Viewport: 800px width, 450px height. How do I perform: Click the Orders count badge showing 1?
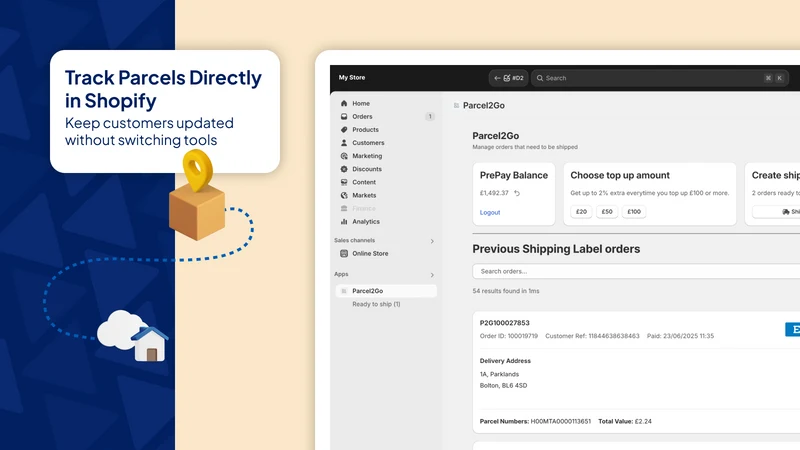(430, 116)
